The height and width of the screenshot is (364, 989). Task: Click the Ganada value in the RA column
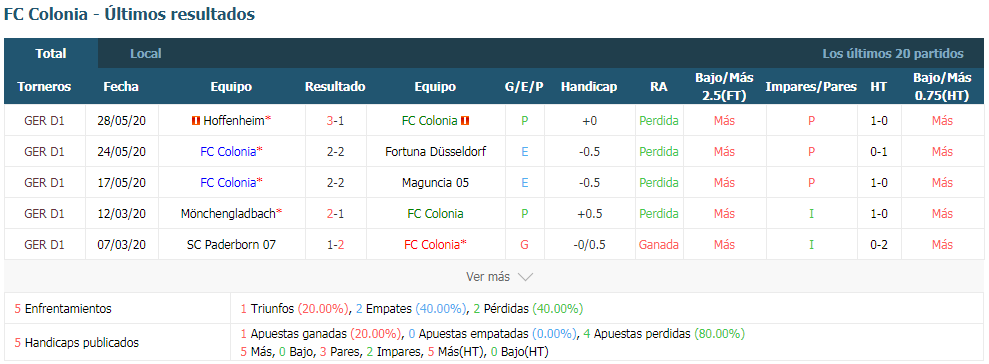658,244
